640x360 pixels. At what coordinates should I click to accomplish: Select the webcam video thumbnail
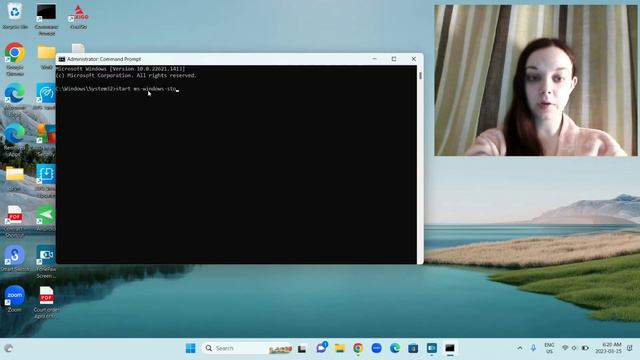pyautogui.click(x=536, y=80)
